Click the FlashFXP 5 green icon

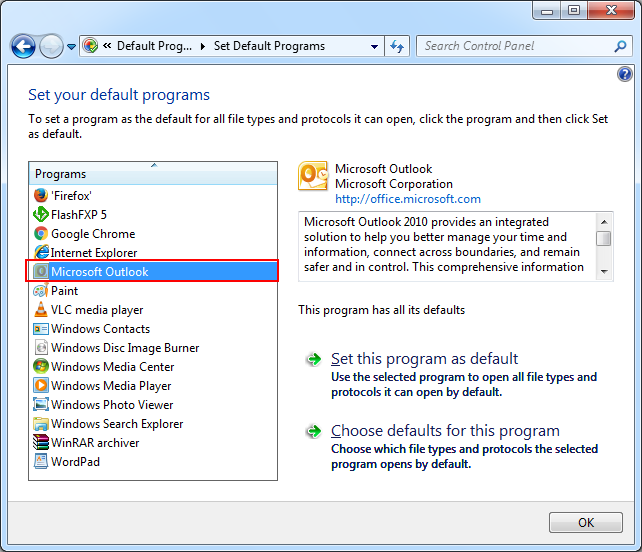pyautogui.click(x=41, y=214)
